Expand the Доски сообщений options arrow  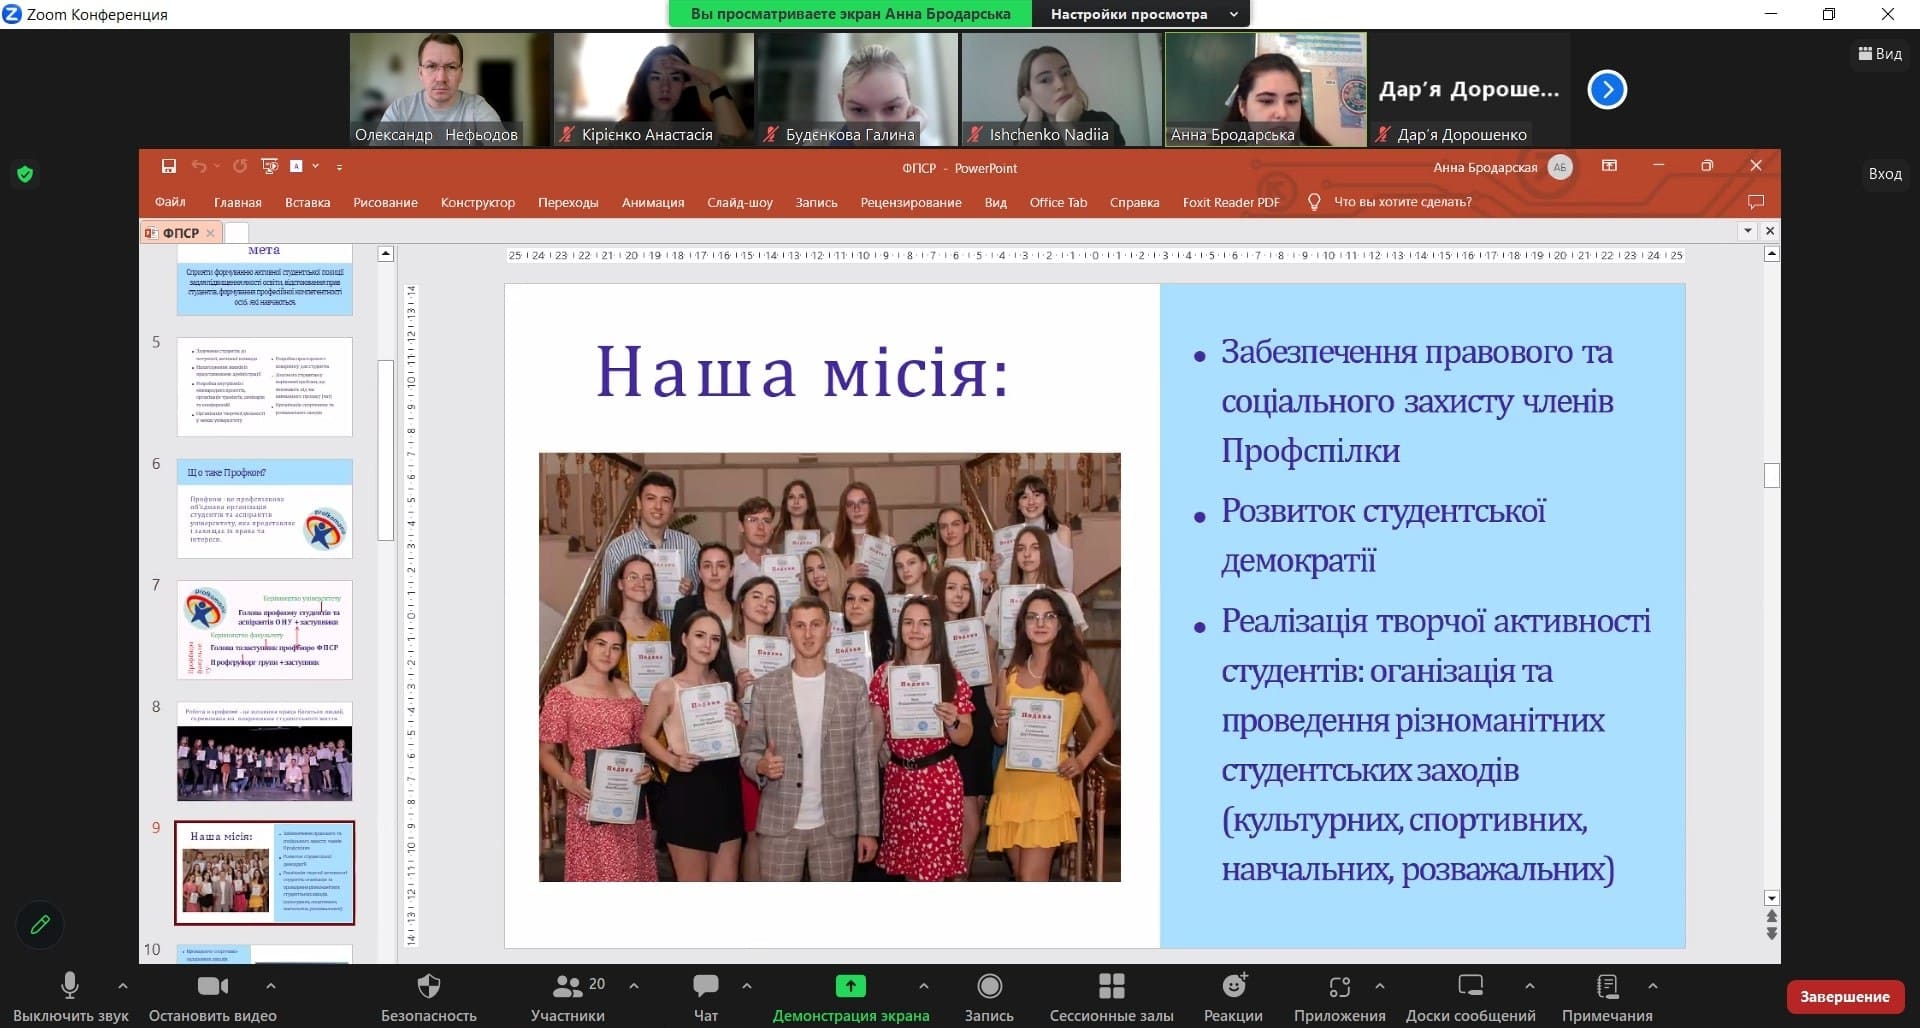pyautogui.click(x=1530, y=986)
